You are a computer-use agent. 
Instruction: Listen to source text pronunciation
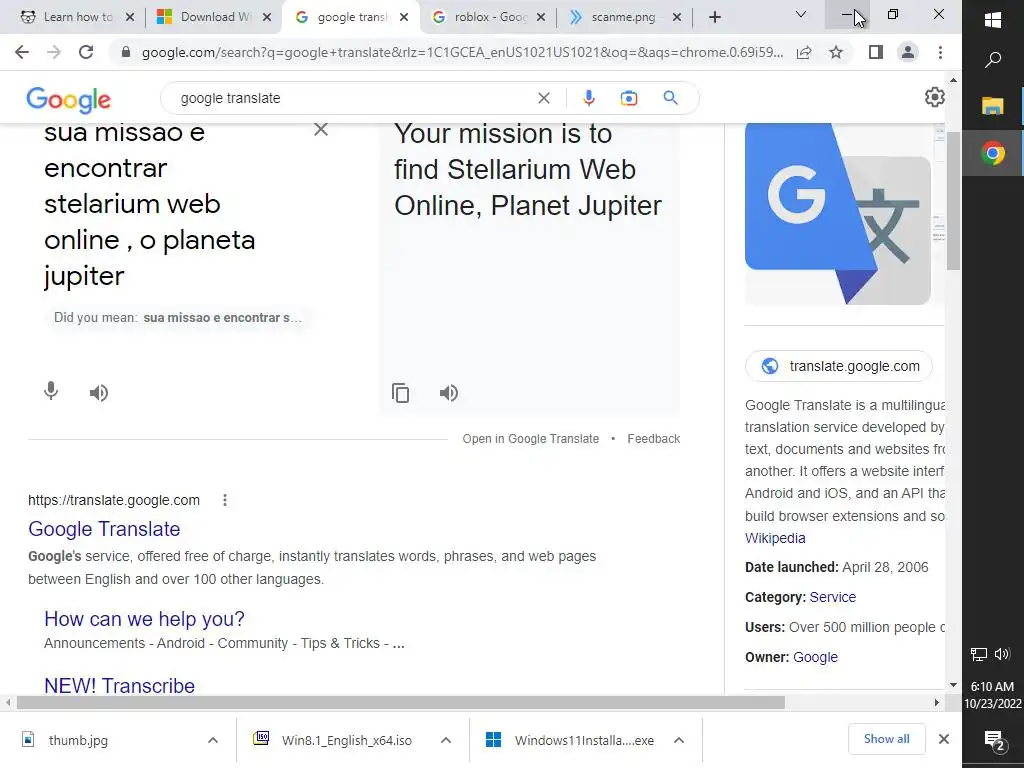coord(99,392)
